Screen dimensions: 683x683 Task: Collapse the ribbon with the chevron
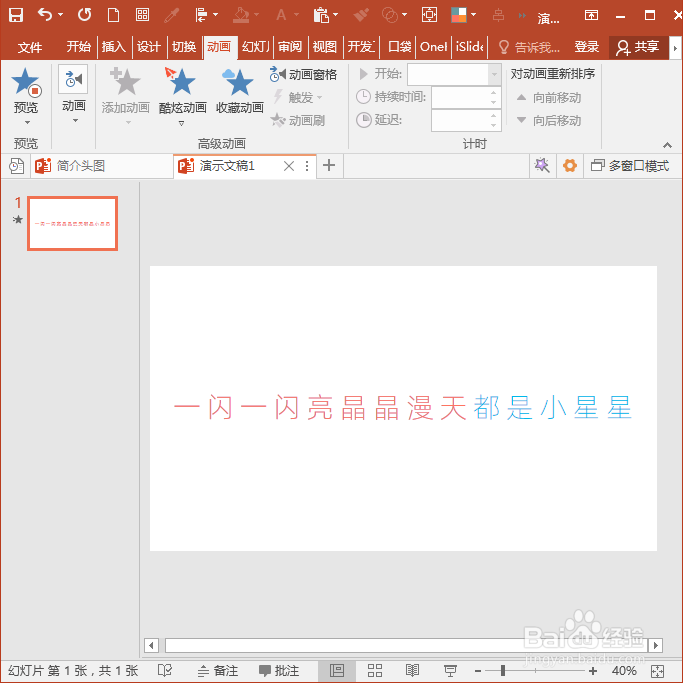point(667,145)
